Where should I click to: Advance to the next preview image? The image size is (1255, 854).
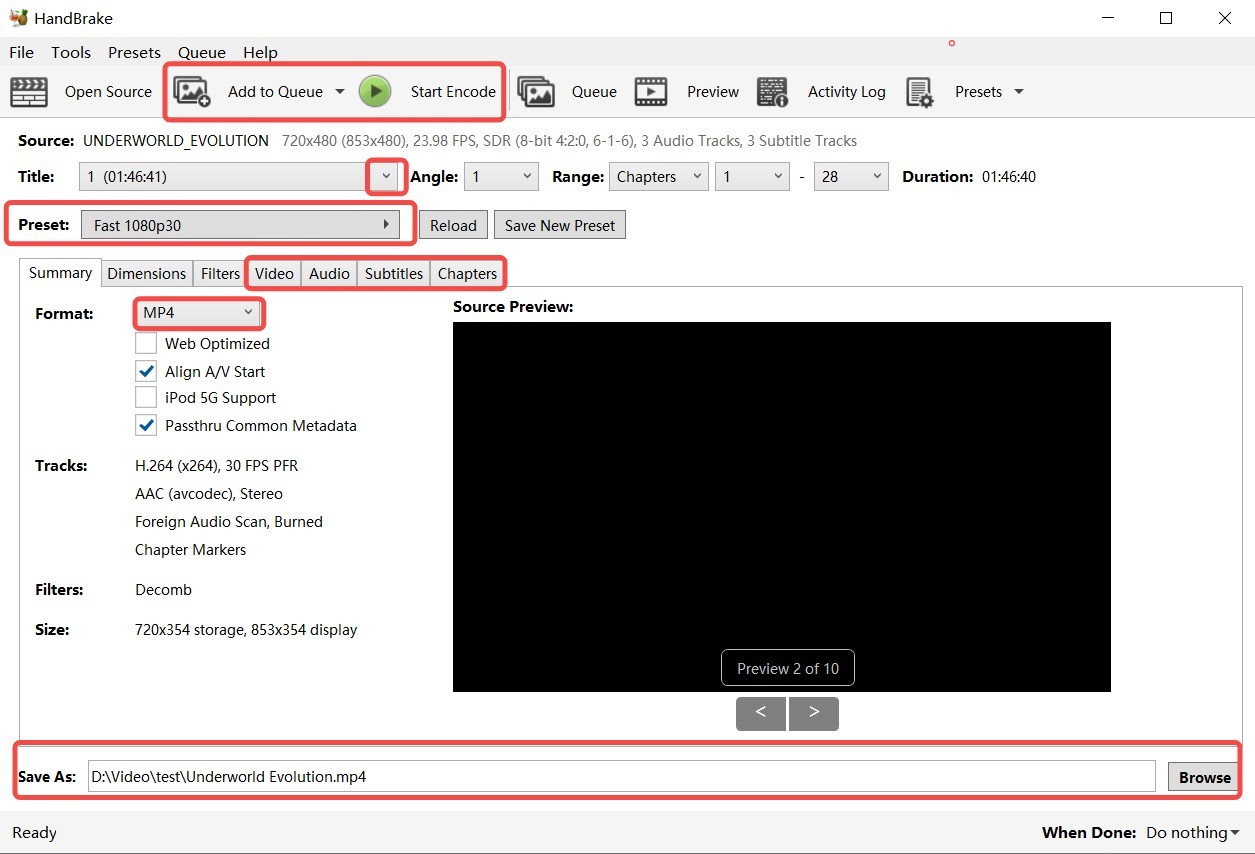813,713
